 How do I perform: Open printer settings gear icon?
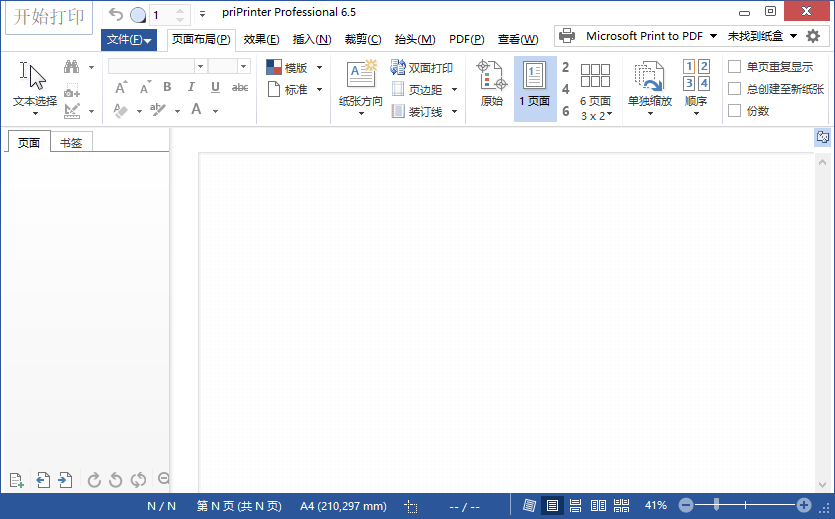(x=813, y=36)
